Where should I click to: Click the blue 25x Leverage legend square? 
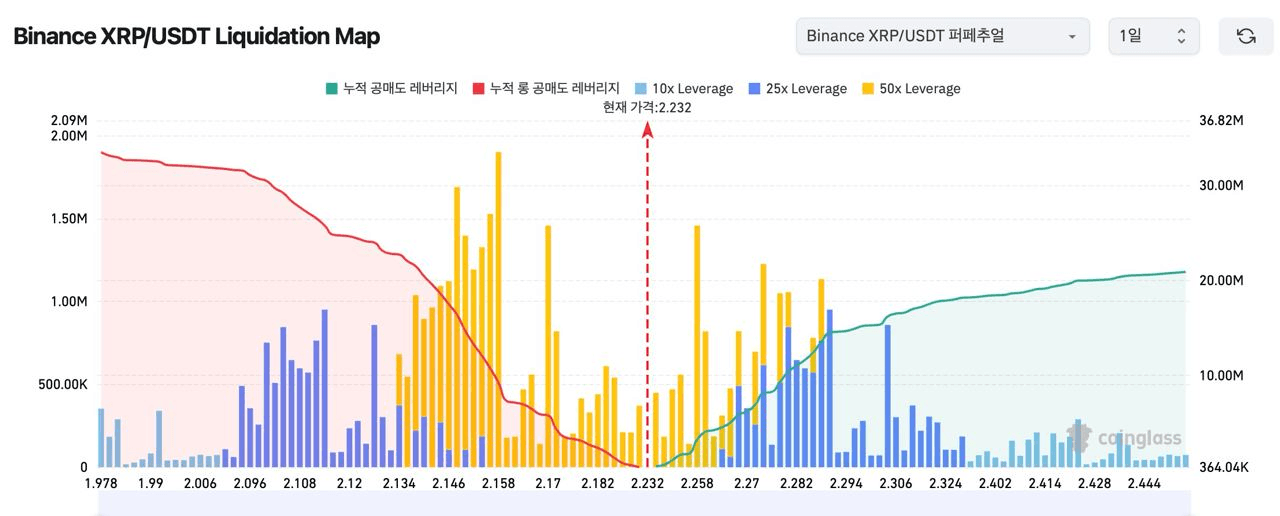click(x=755, y=89)
